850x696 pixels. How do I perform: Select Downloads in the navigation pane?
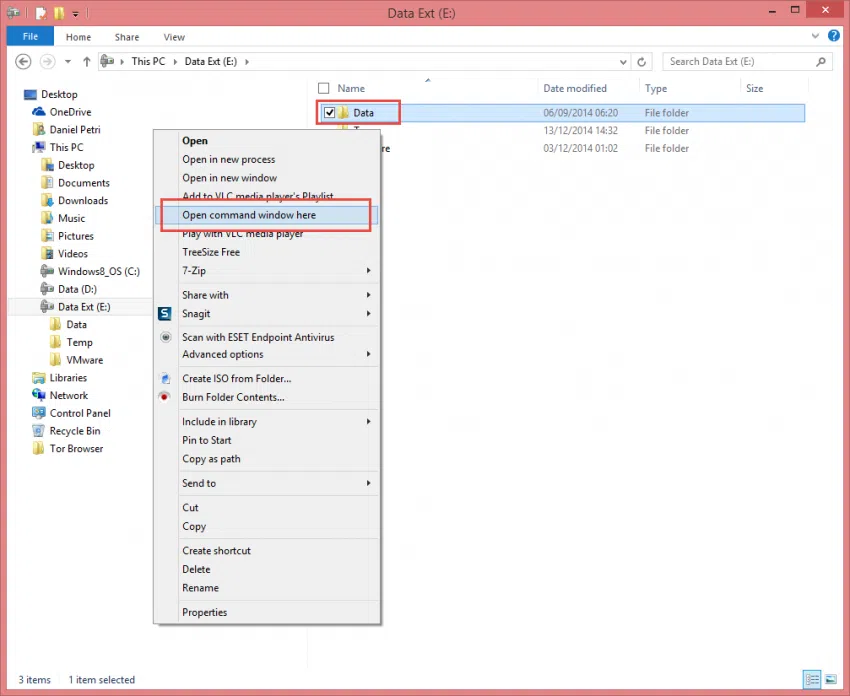pos(83,201)
